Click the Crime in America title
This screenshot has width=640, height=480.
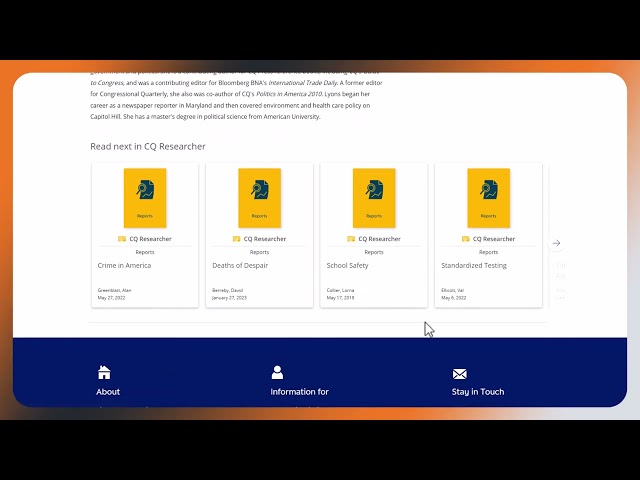(124, 265)
